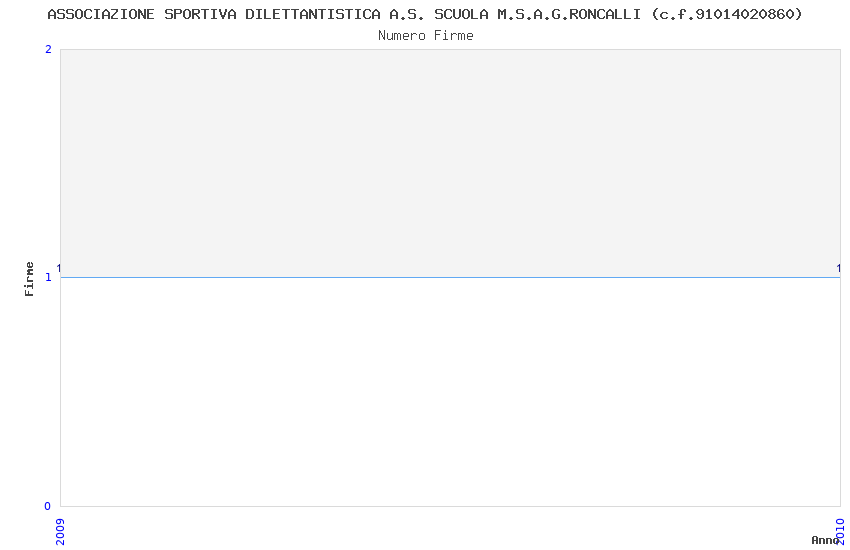Screen dimensions: 850x550
Task: Select the 2009 year axis label
Action: (60, 532)
